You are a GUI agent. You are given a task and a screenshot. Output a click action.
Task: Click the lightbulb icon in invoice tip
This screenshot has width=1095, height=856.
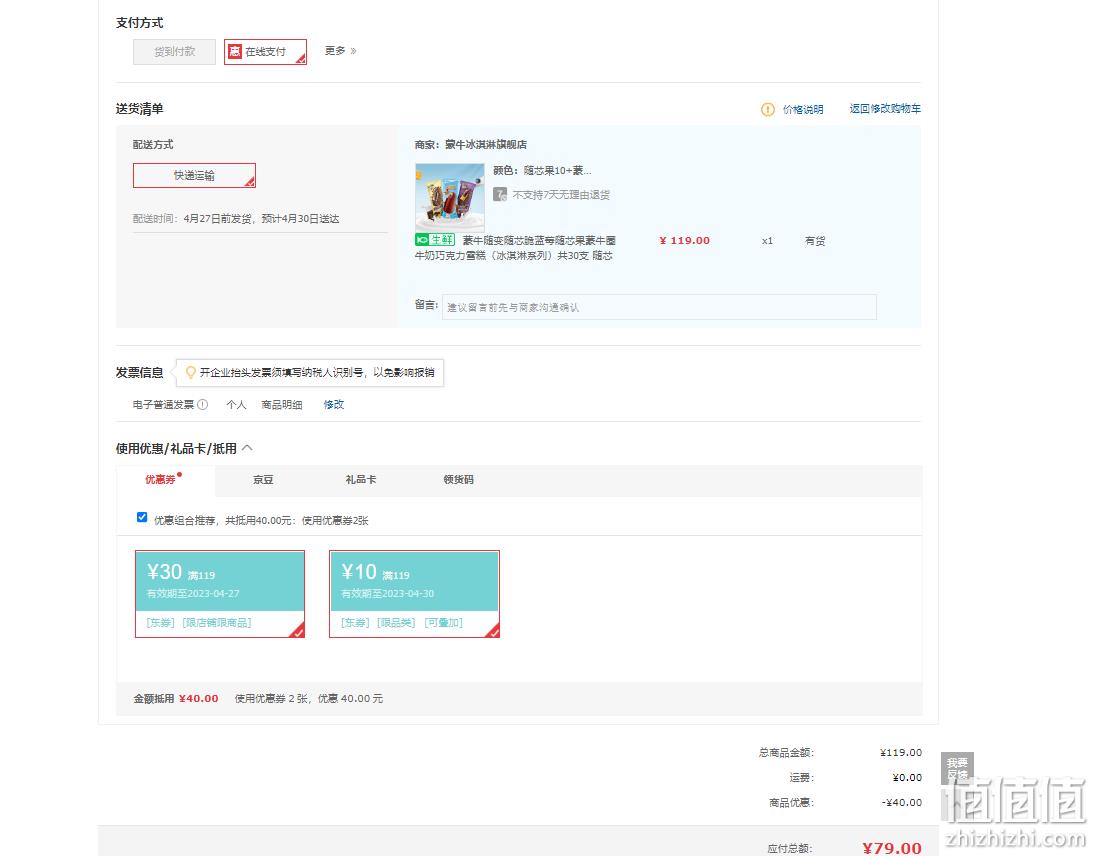pos(191,373)
